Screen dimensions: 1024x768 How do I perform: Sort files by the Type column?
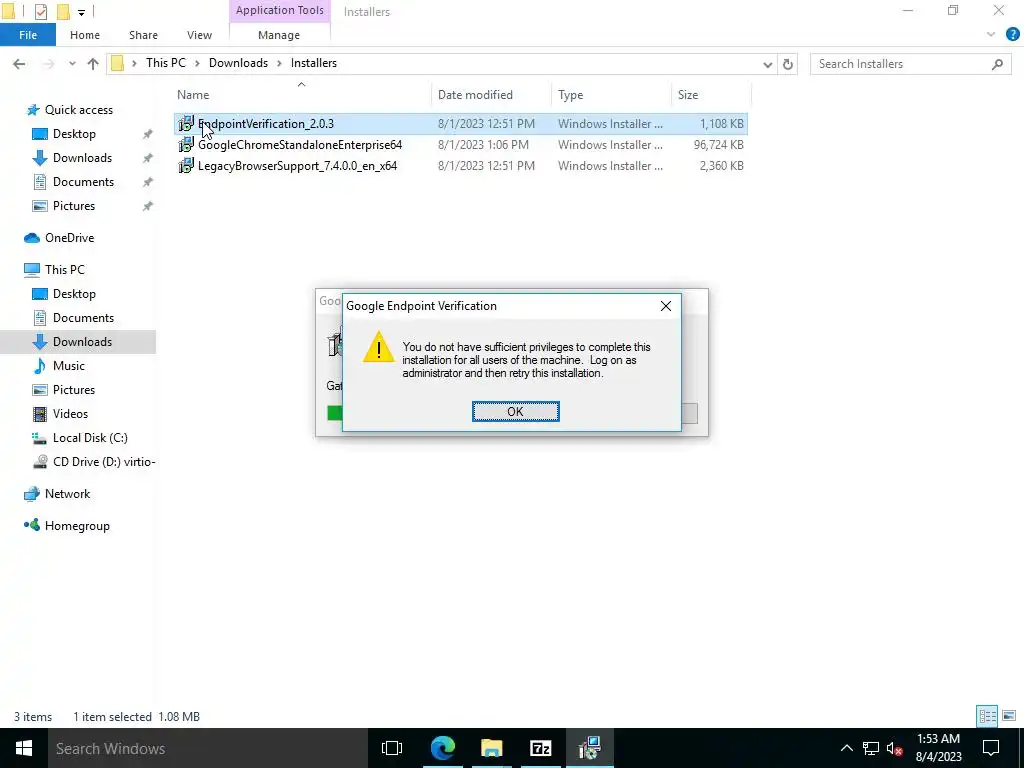click(x=570, y=95)
